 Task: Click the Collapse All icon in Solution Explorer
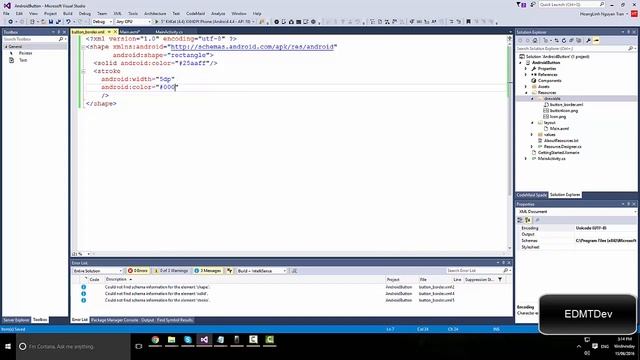click(x=571, y=40)
